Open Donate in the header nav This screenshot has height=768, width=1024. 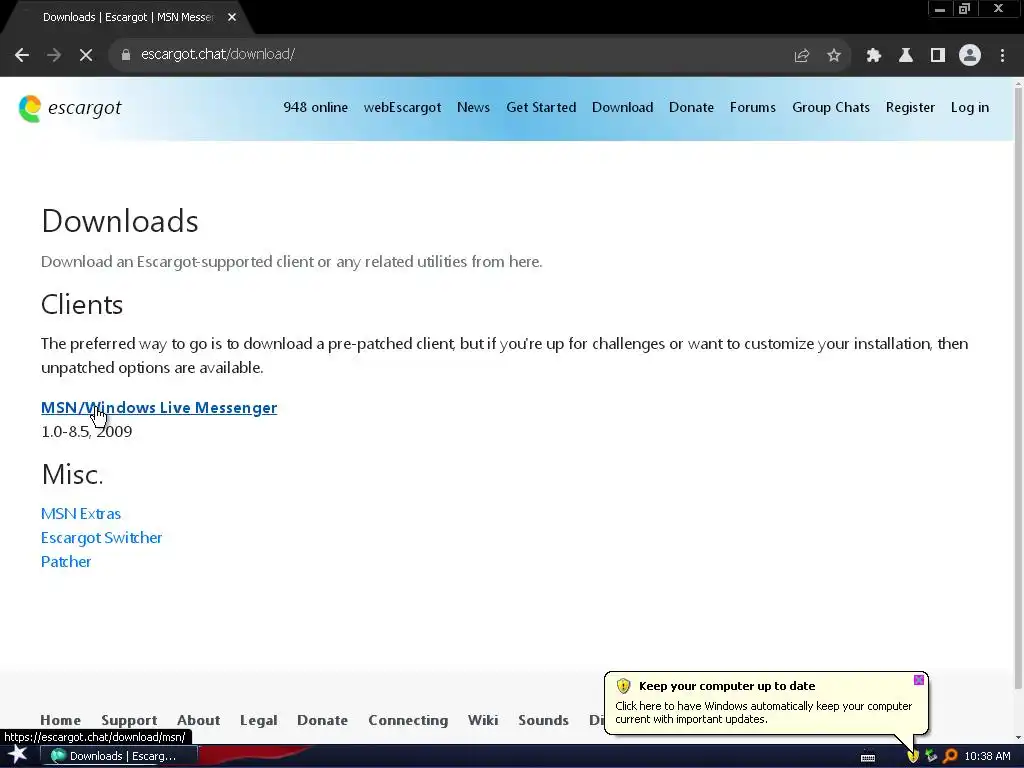click(691, 107)
